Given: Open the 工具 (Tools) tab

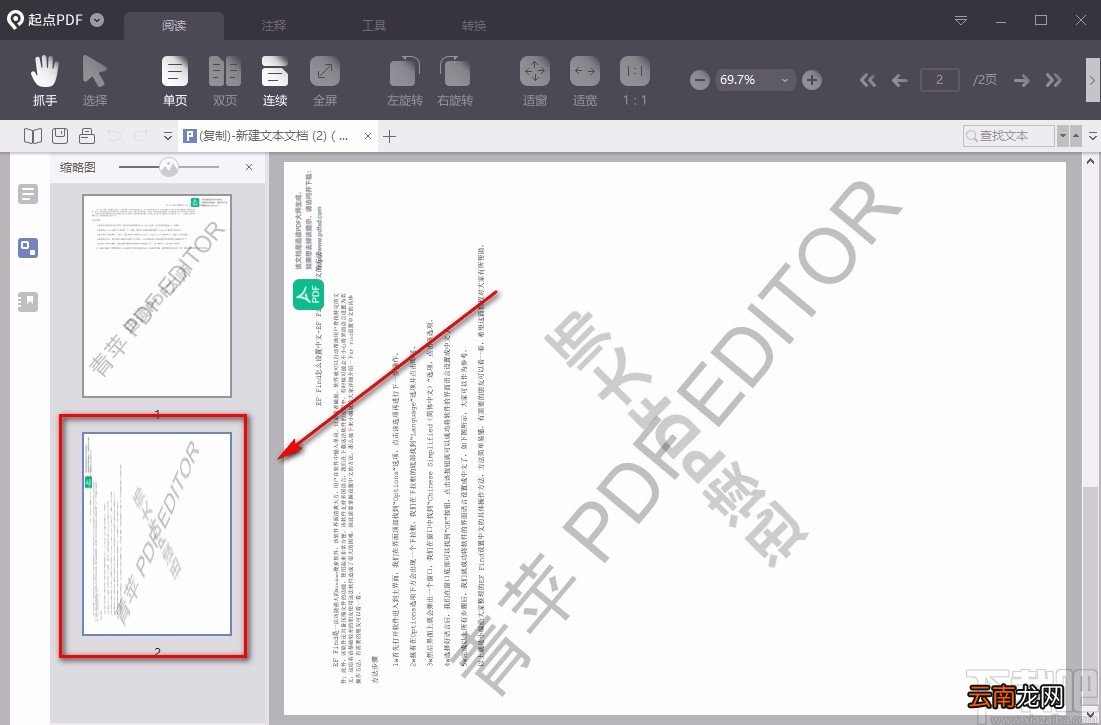Looking at the screenshot, I should click(374, 26).
